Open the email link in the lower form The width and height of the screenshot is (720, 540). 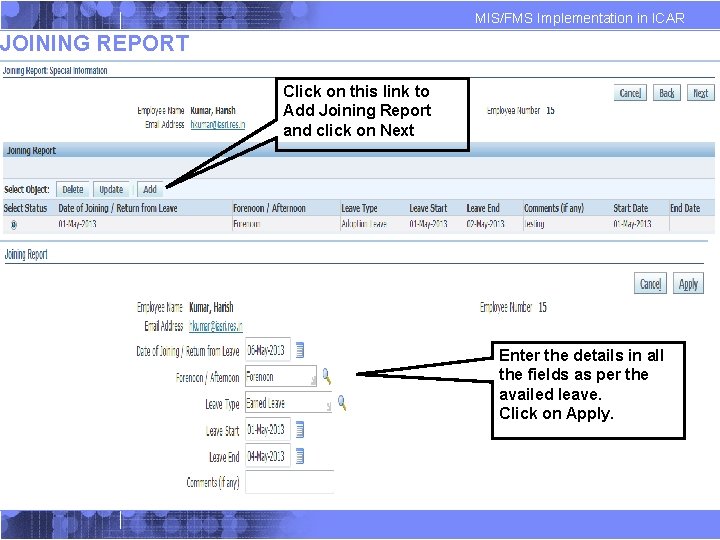(x=216, y=326)
